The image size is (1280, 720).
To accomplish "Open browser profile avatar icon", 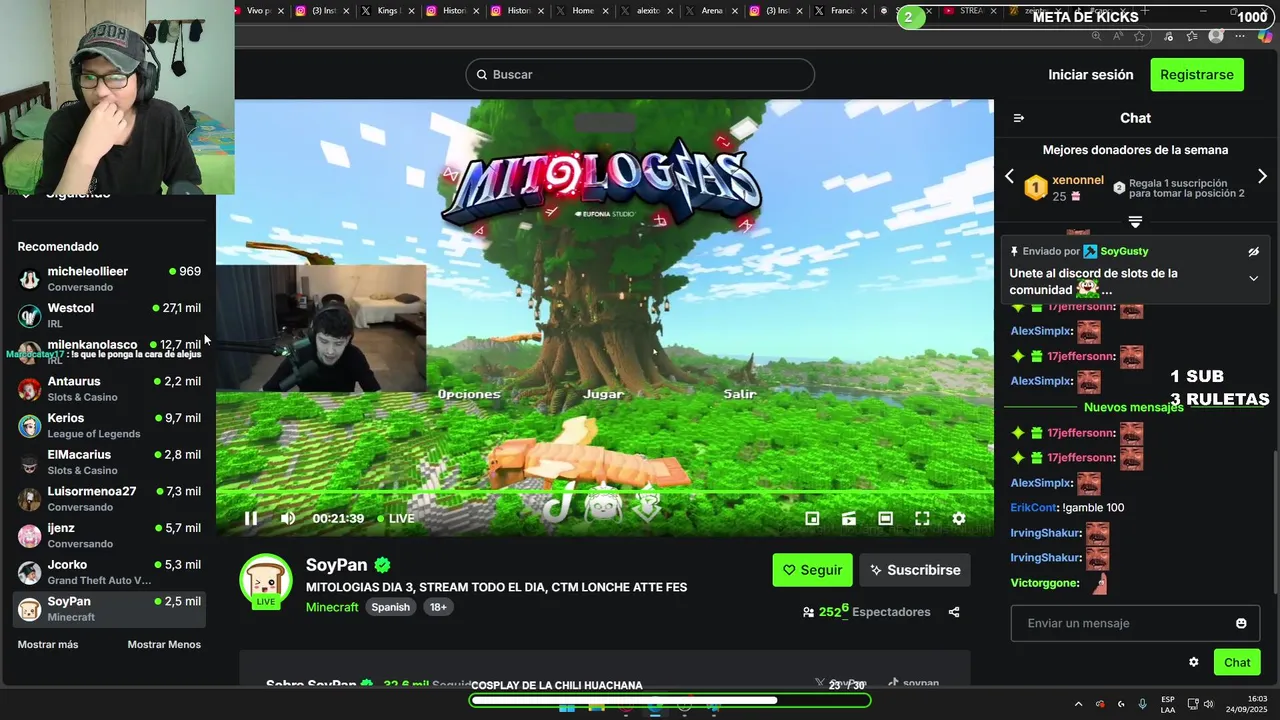I will tap(1216, 36).
